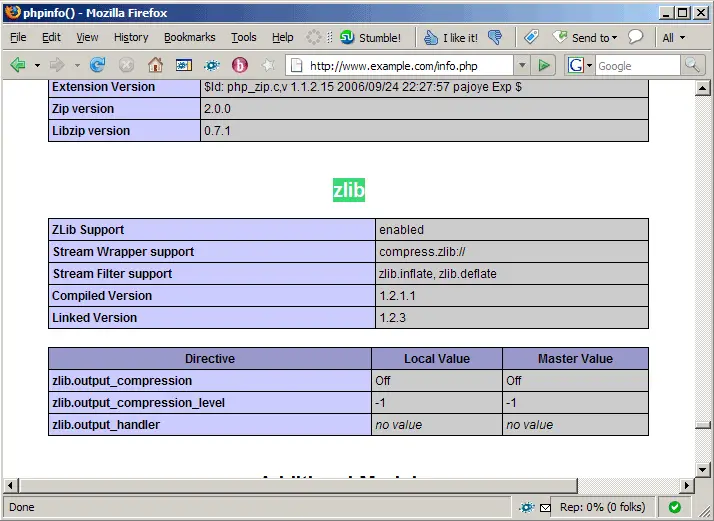This screenshot has height=521, width=714.
Task: Expand the address bar URL dropdown
Action: (x=522, y=66)
